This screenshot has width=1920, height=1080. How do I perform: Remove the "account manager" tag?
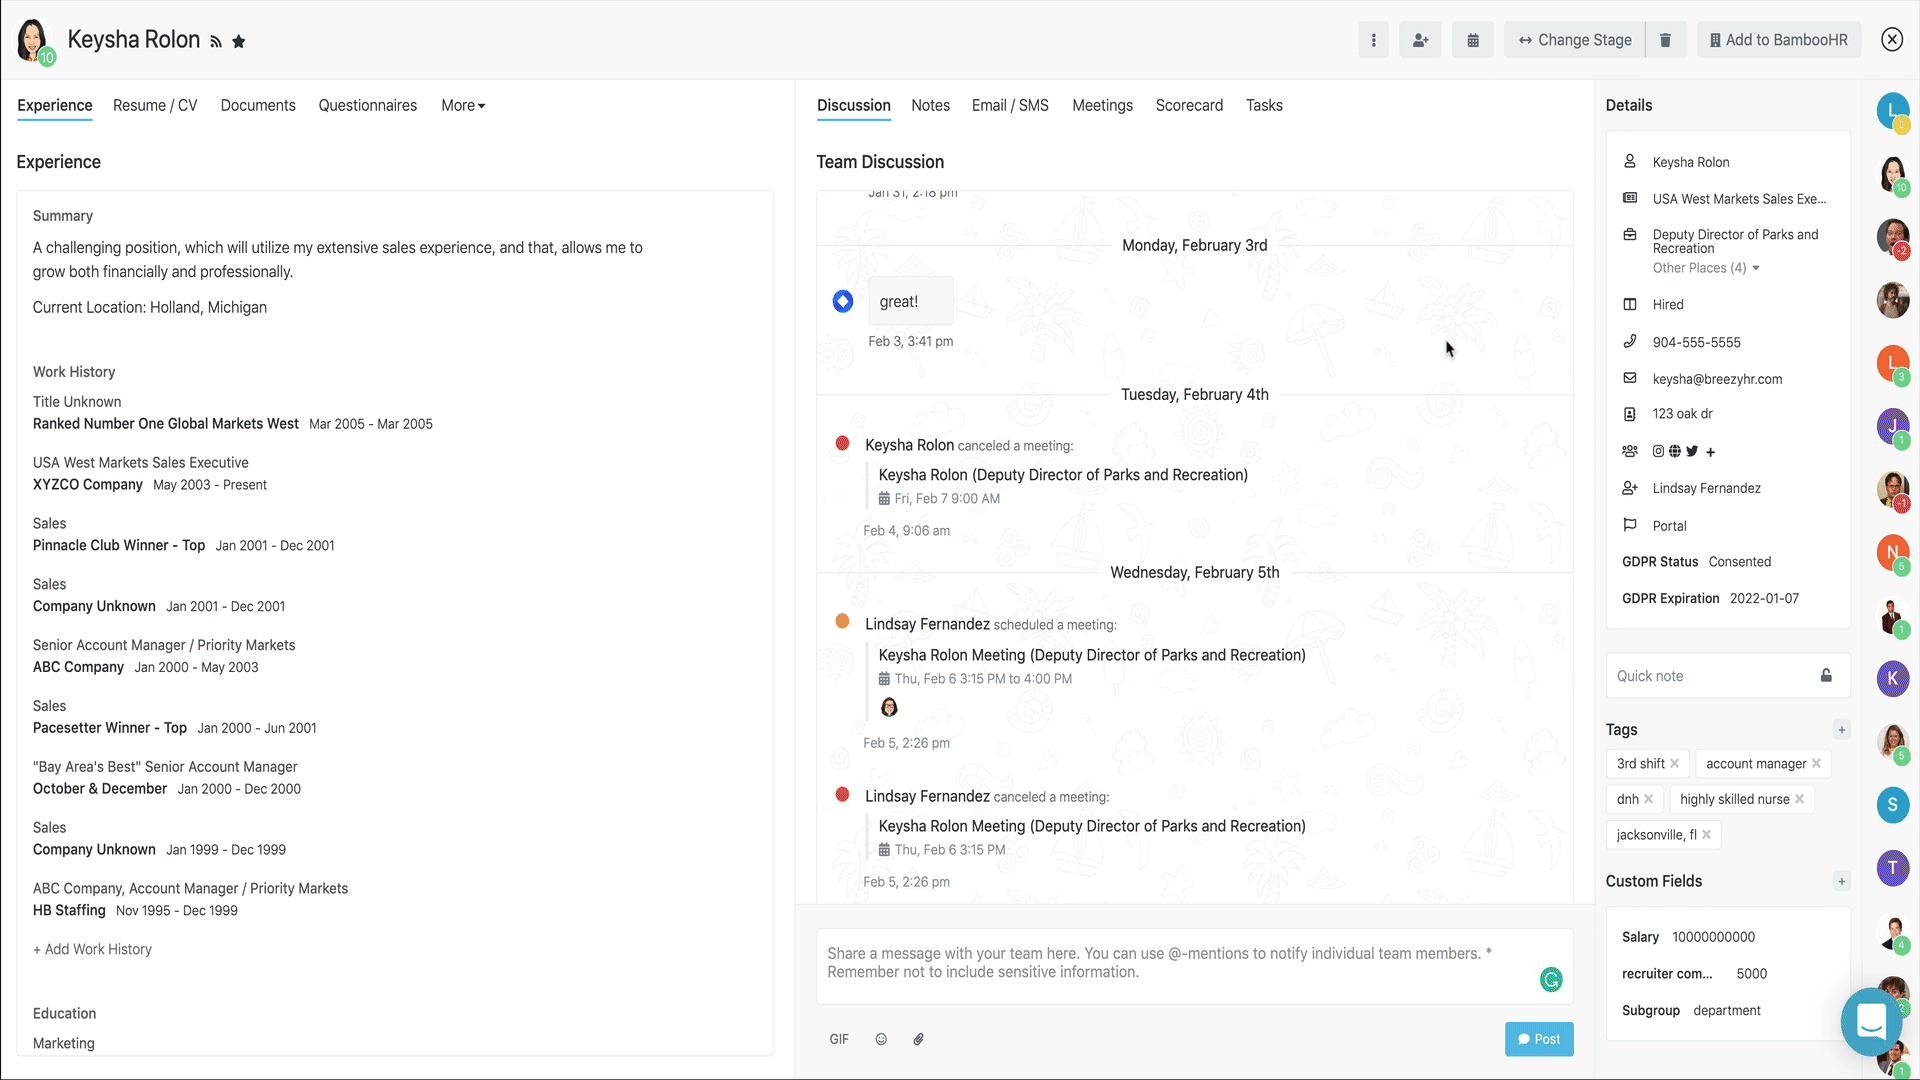(1816, 764)
